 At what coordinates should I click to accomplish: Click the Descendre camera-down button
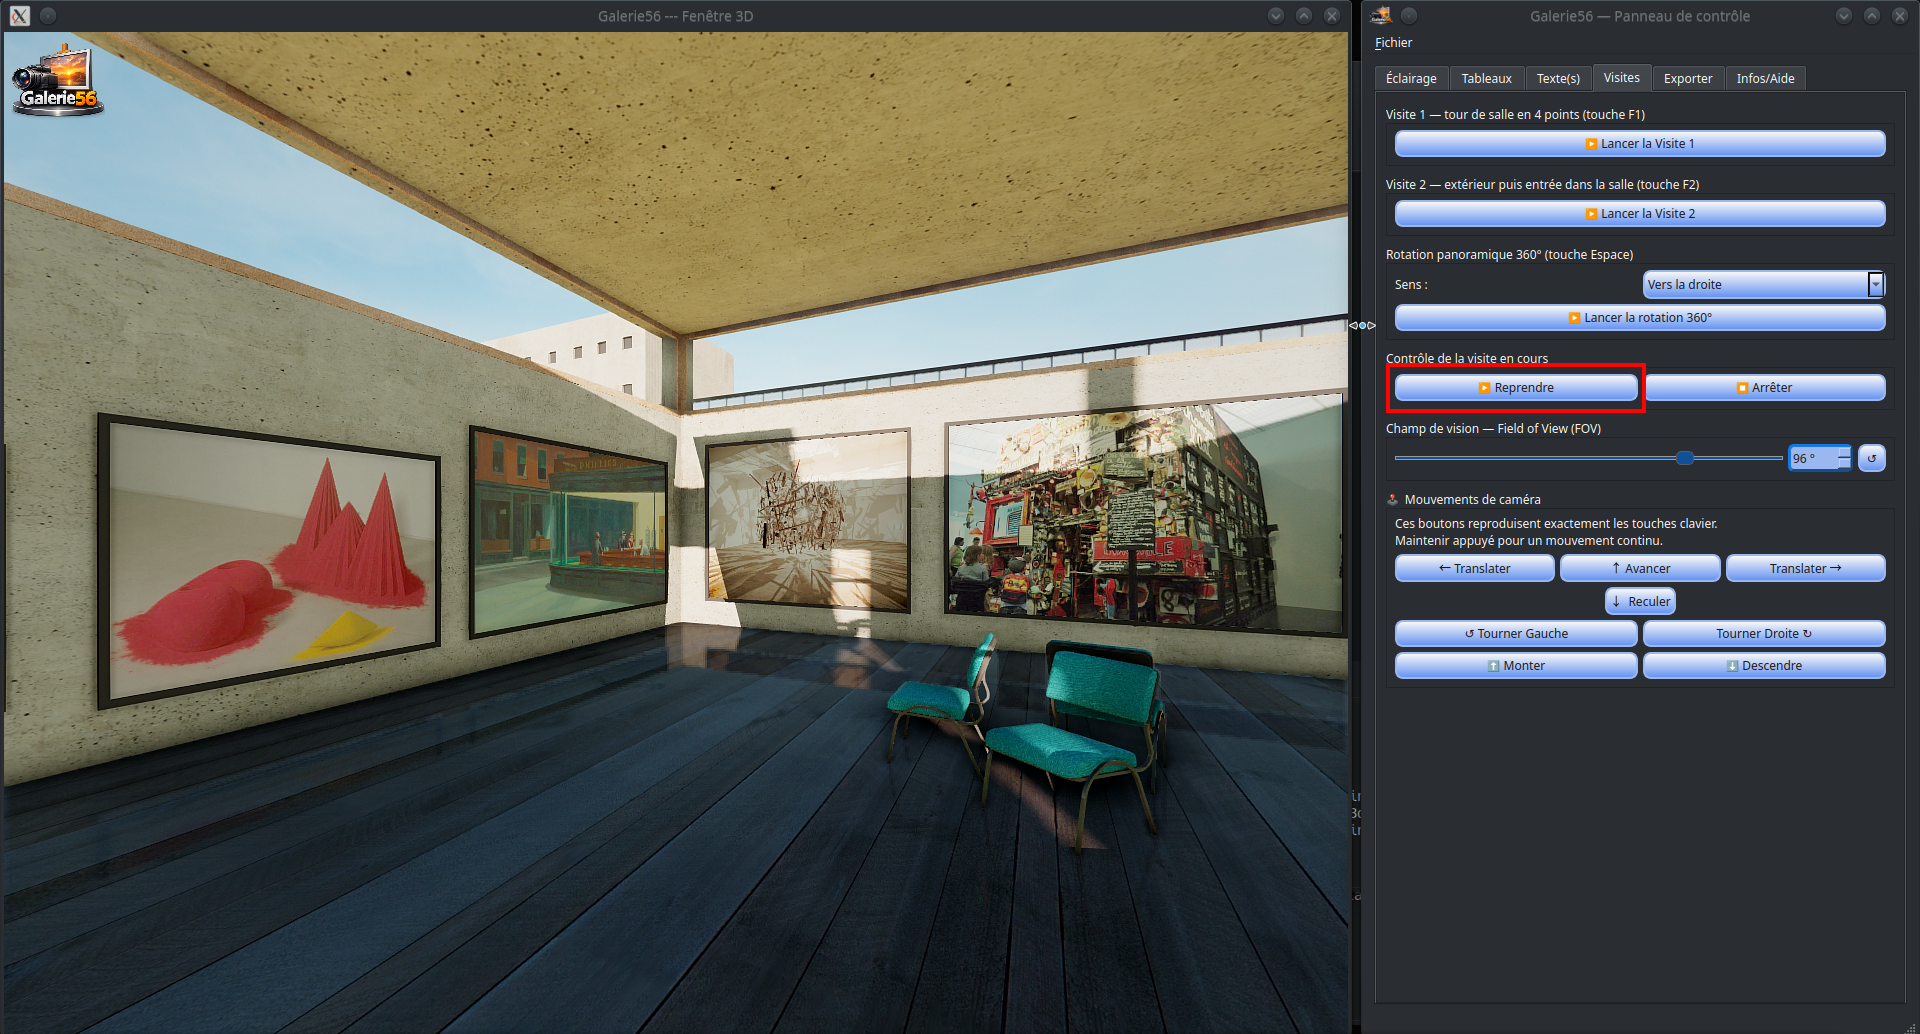coord(1764,666)
